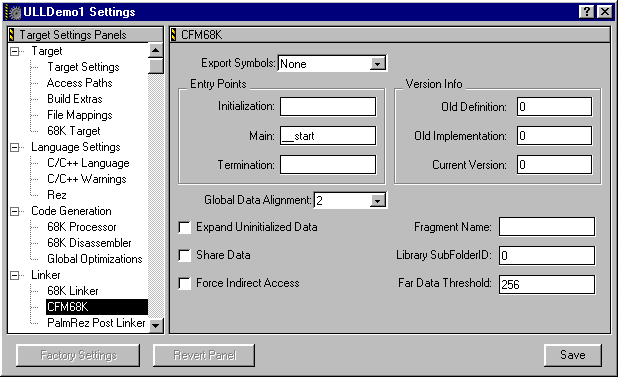The width and height of the screenshot is (618, 377).
Task: Select 68K Target panel
Action: coord(74,131)
